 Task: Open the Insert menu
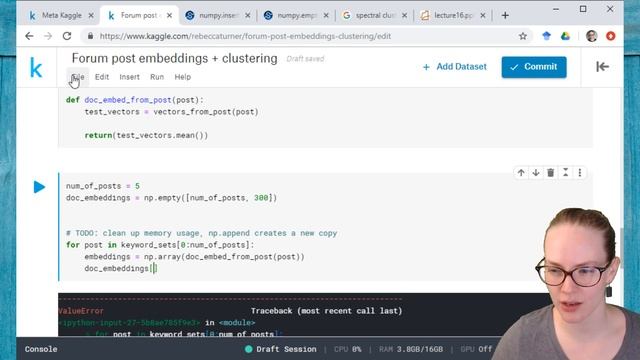pyautogui.click(x=129, y=77)
